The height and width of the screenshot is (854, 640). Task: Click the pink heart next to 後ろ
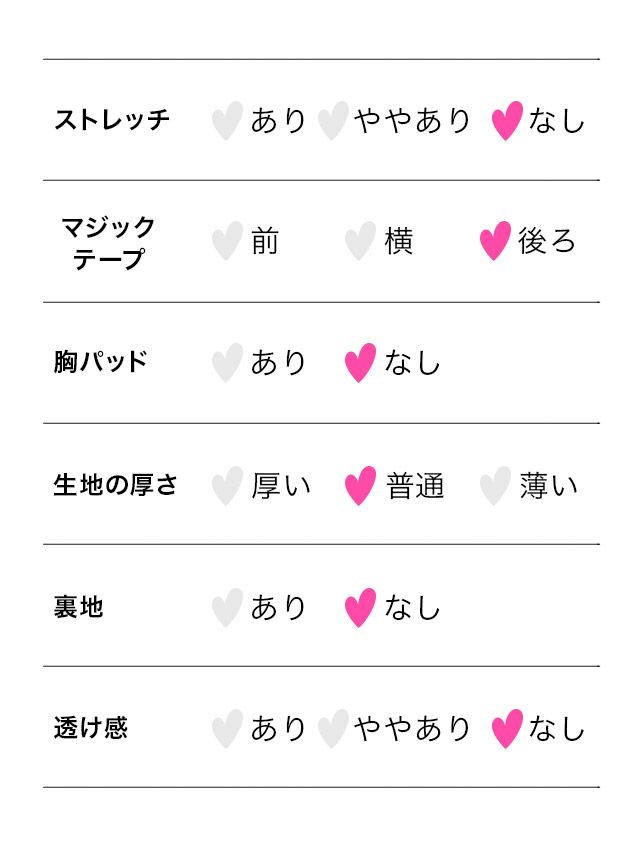(495, 242)
